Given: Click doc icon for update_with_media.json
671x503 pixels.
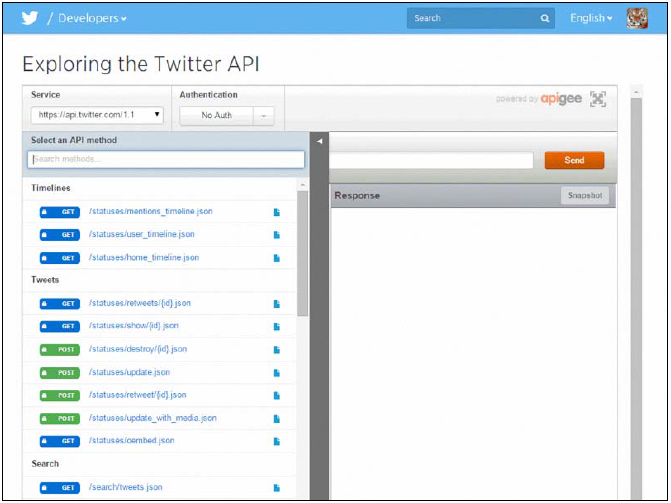Looking at the screenshot, I should pos(277,419).
